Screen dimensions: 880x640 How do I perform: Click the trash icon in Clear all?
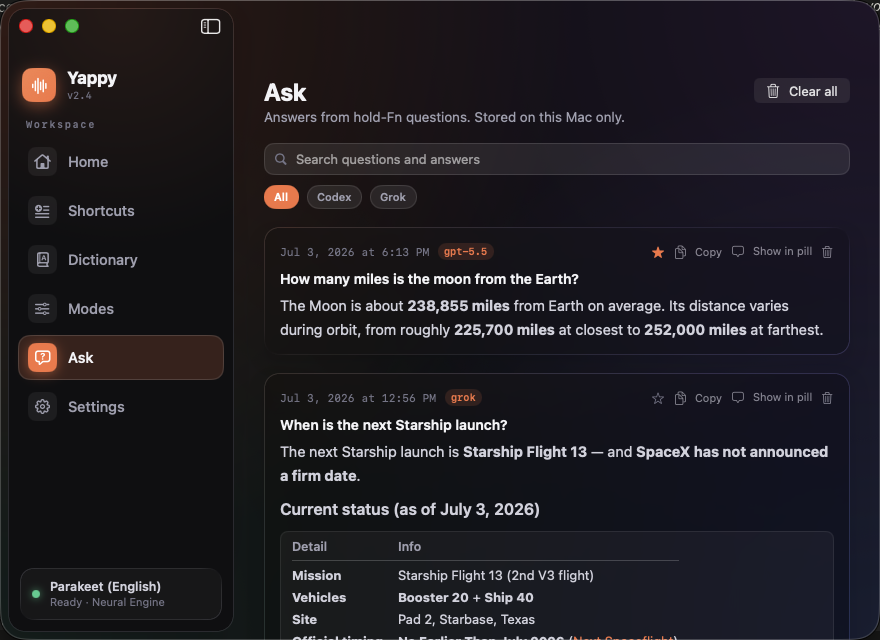click(773, 91)
